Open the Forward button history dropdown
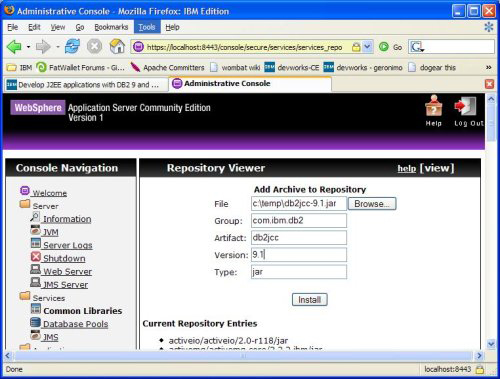Viewport: 500px width, 379px height. tap(58, 47)
